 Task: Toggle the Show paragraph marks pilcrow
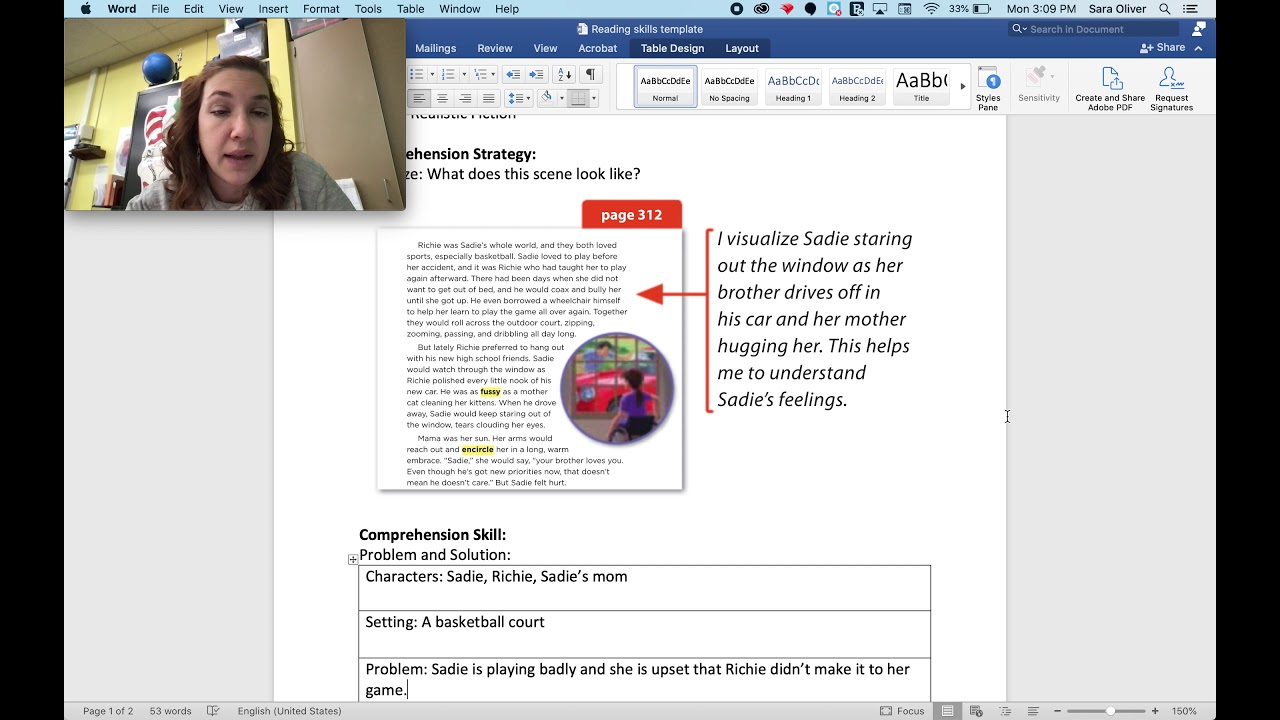pos(590,75)
